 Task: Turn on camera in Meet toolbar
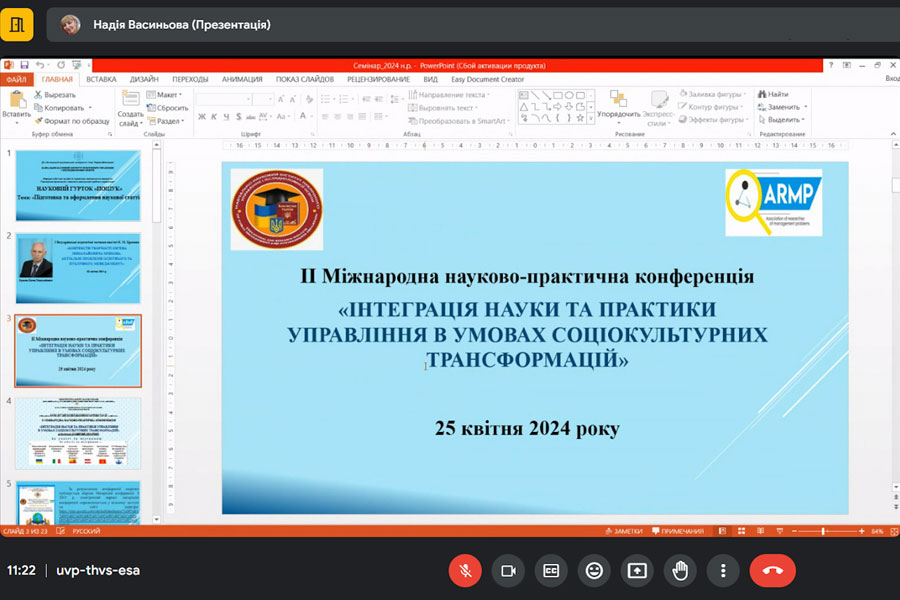(508, 571)
